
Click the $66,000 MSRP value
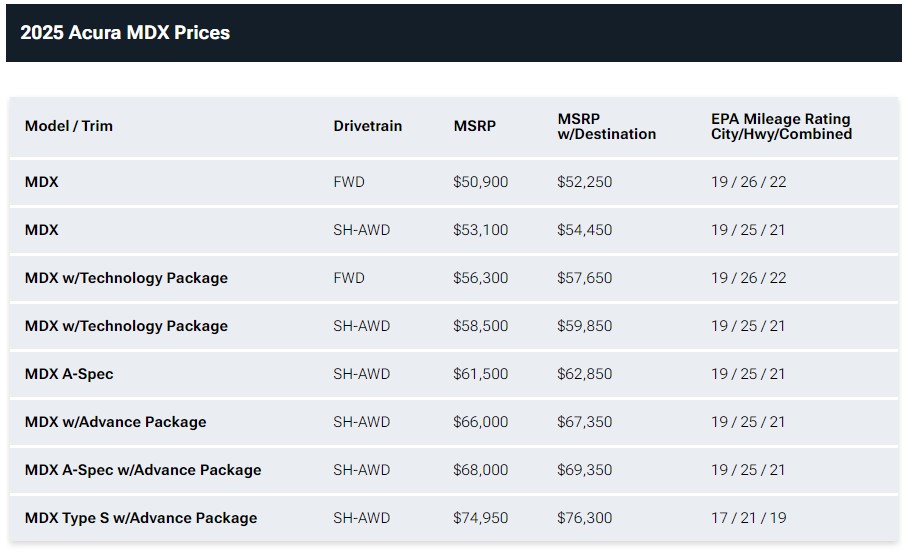[x=480, y=422]
